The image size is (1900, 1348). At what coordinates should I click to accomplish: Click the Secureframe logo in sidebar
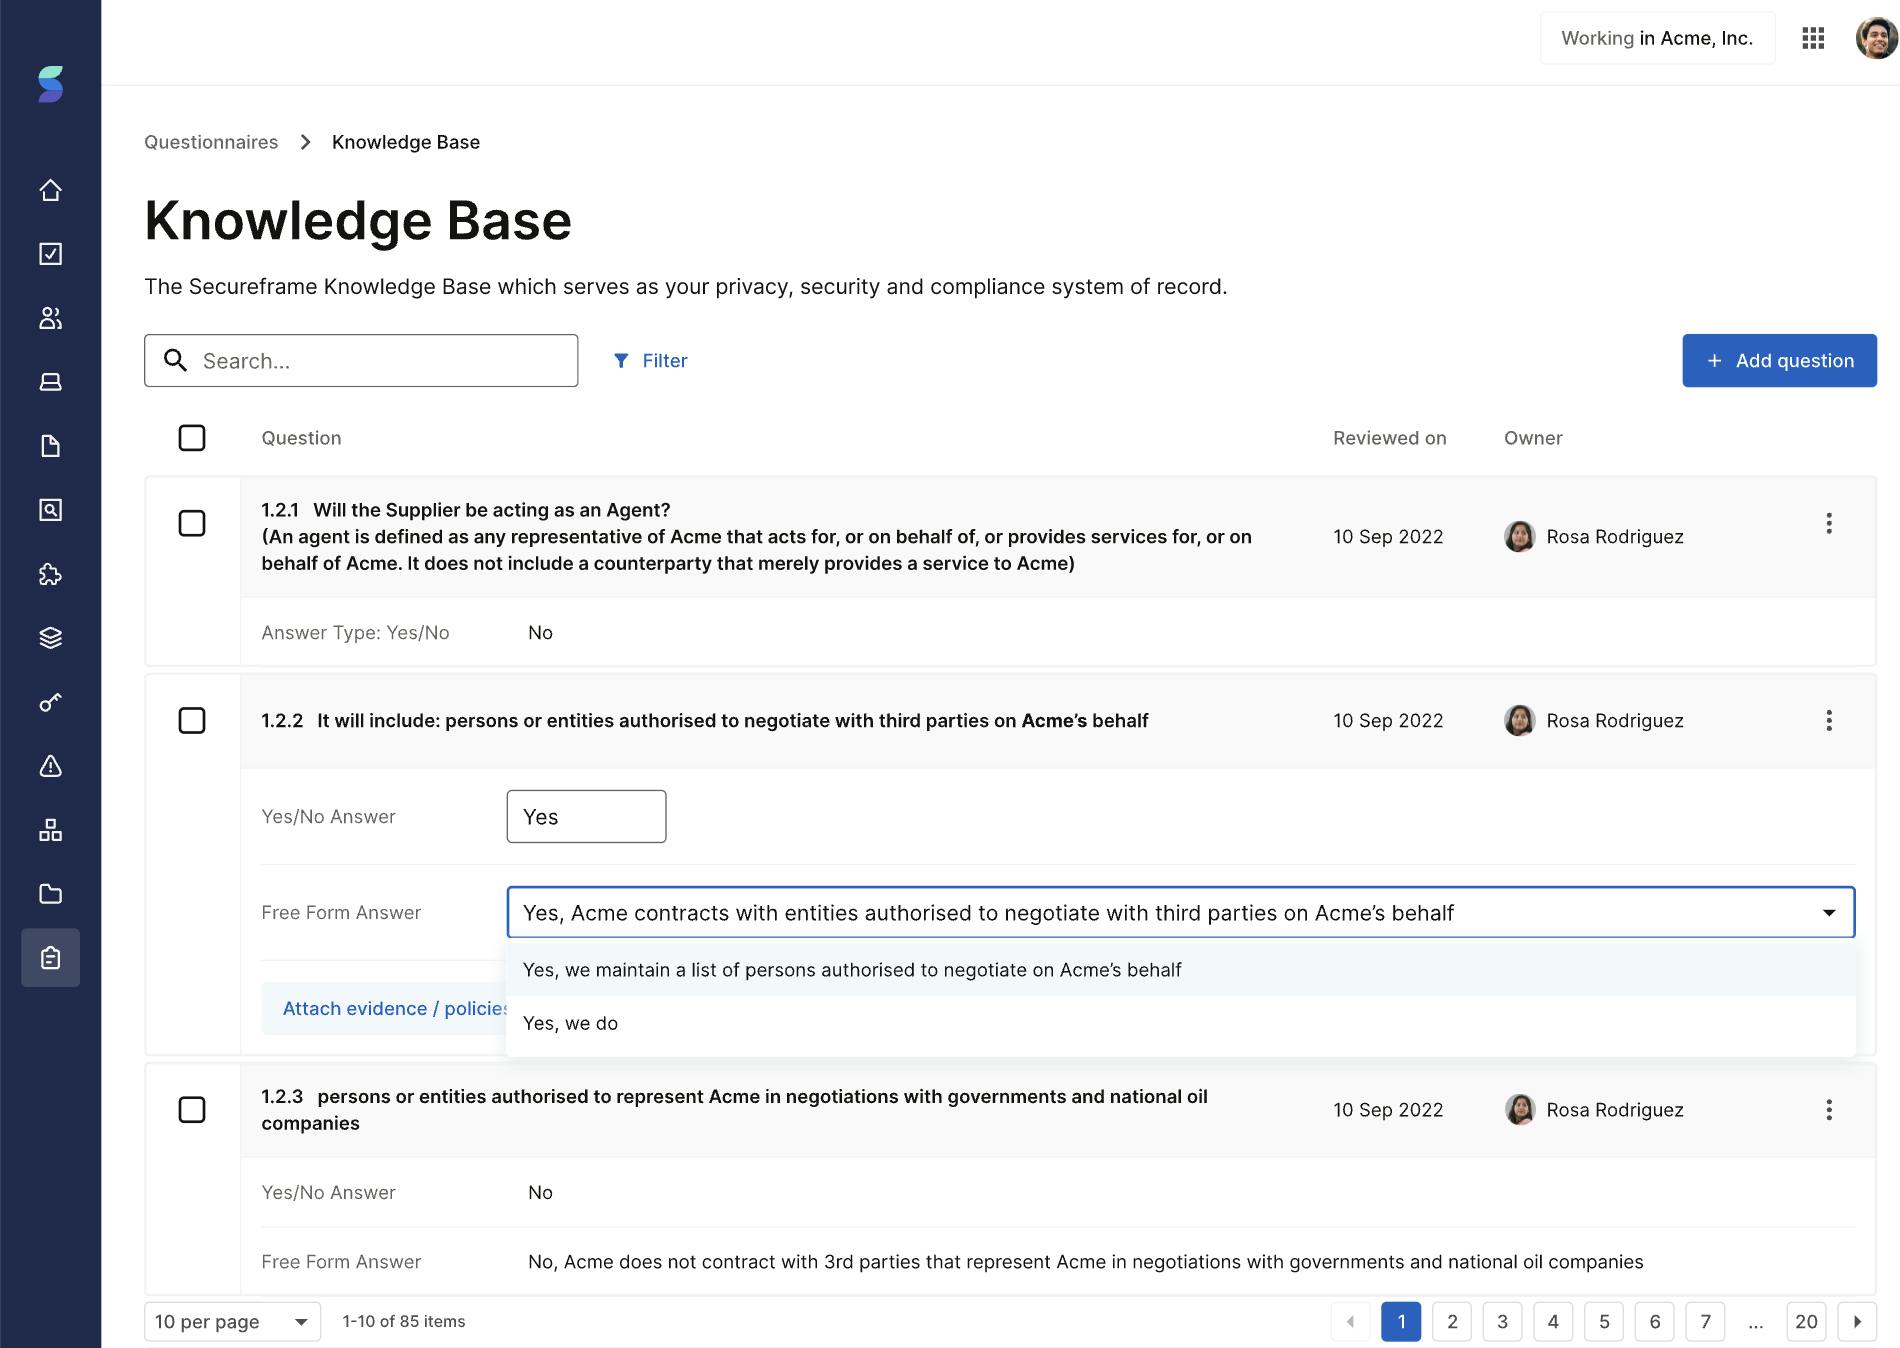pos(50,84)
